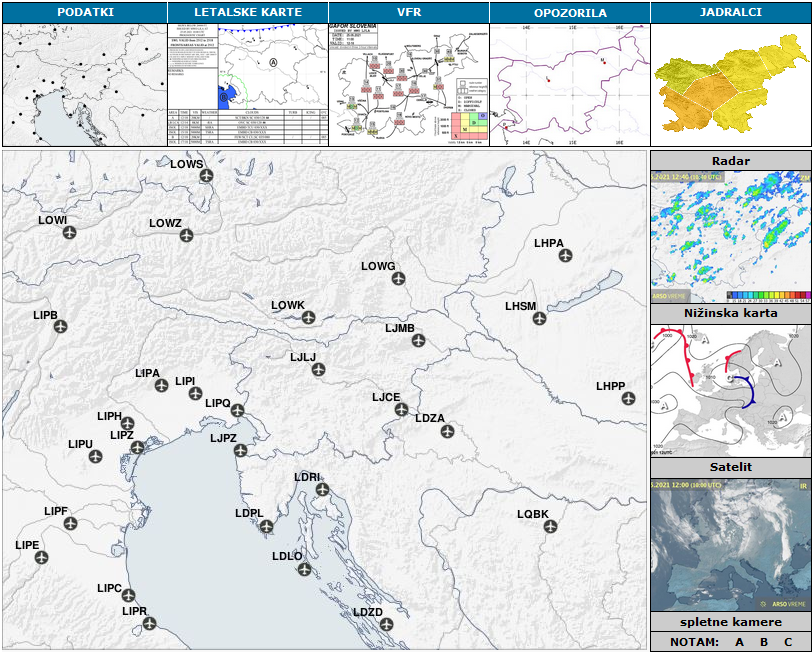Open the spletne kamere link
This screenshot has width=812, height=652.
(x=731, y=622)
